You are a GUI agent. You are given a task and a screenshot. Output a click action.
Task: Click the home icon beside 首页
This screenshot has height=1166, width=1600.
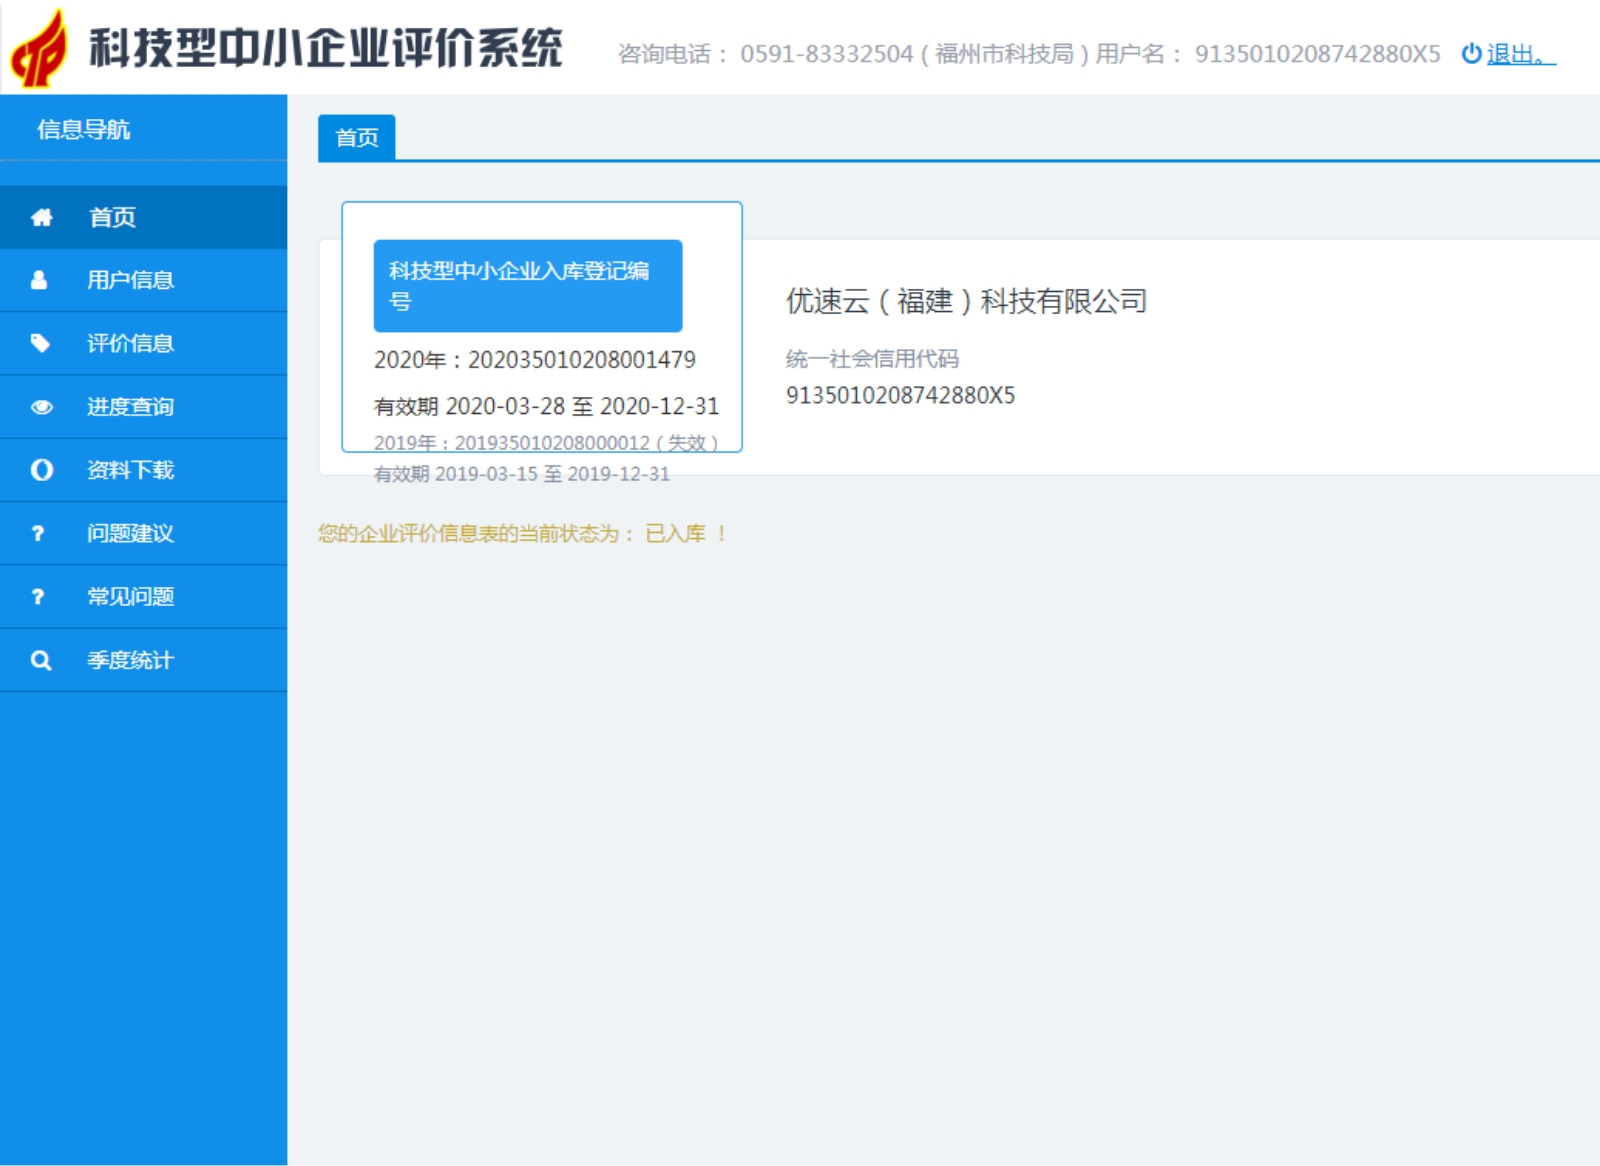(x=41, y=217)
